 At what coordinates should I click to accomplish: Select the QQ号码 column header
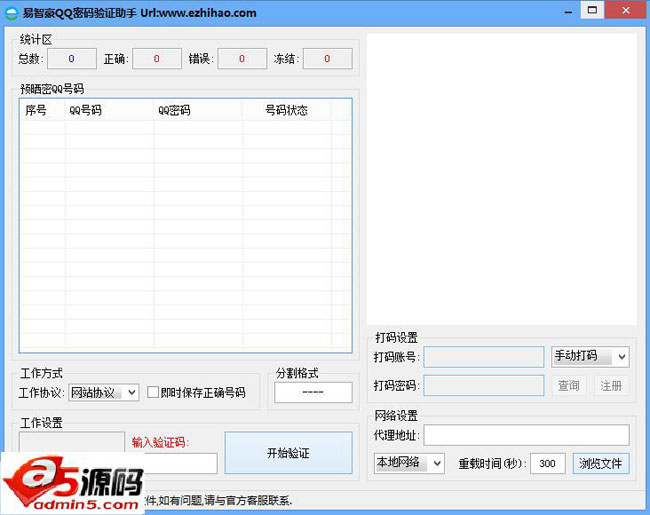coord(109,110)
